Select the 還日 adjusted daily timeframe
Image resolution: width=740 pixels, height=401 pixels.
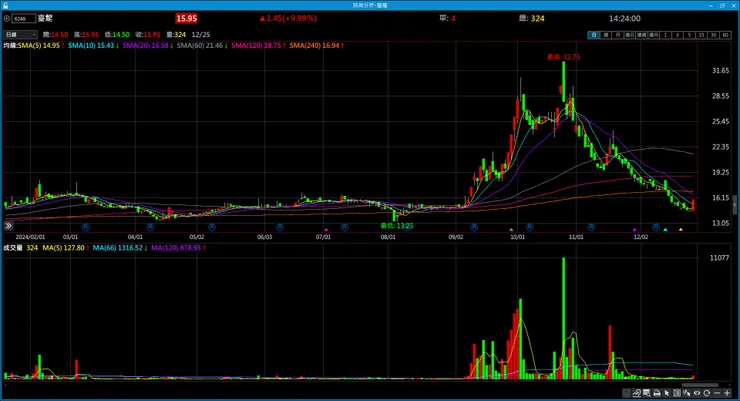click(x=630, y=35)
